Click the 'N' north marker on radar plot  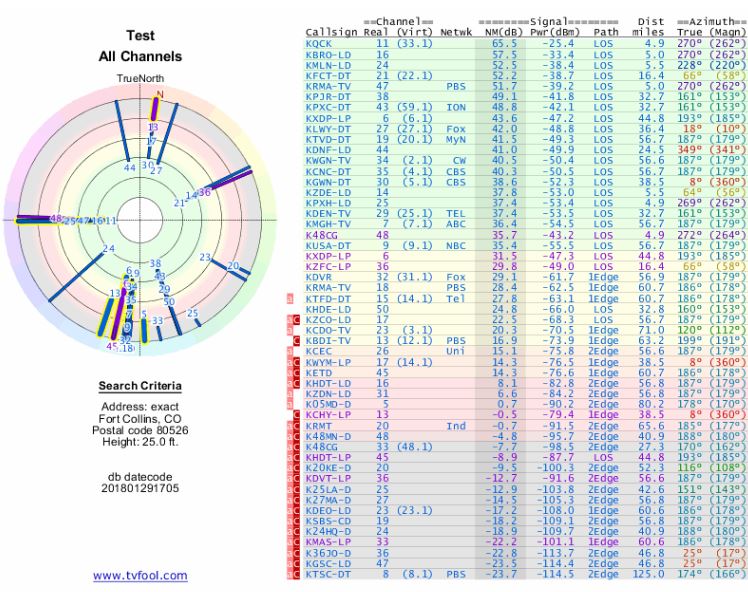(158, 95)
